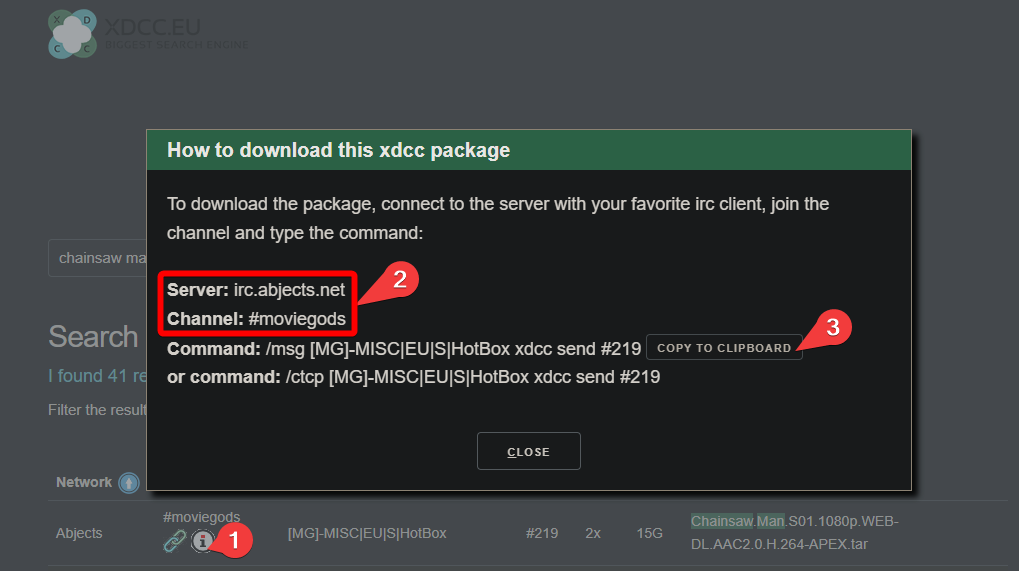Open the chain link icon under #moviegods
Image resolution: width=1019 pixels, height=571 pixels.
tap(176, 541)
